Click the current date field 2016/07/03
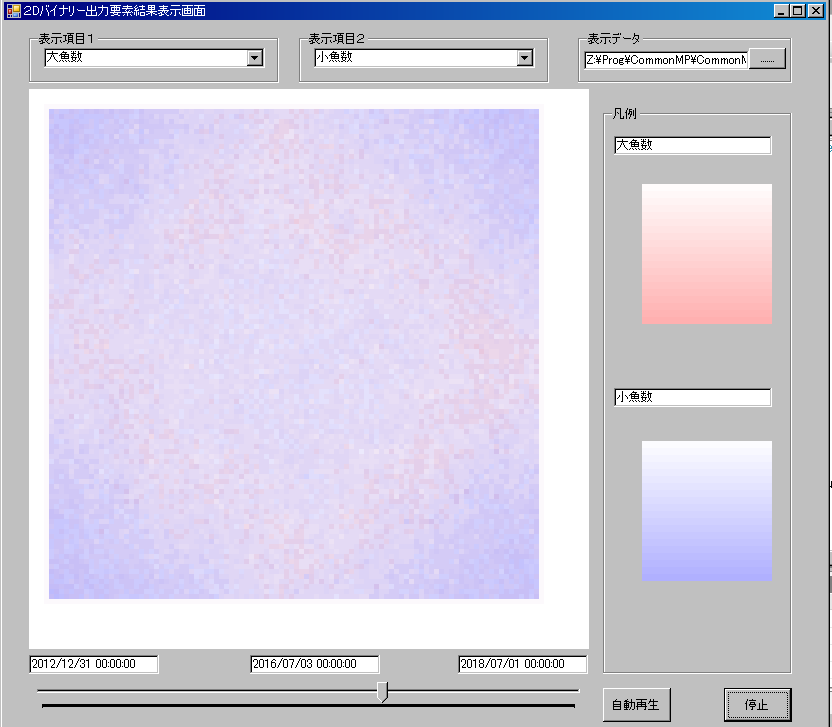This screenshot has width=832, height=727. pos(315,664)
